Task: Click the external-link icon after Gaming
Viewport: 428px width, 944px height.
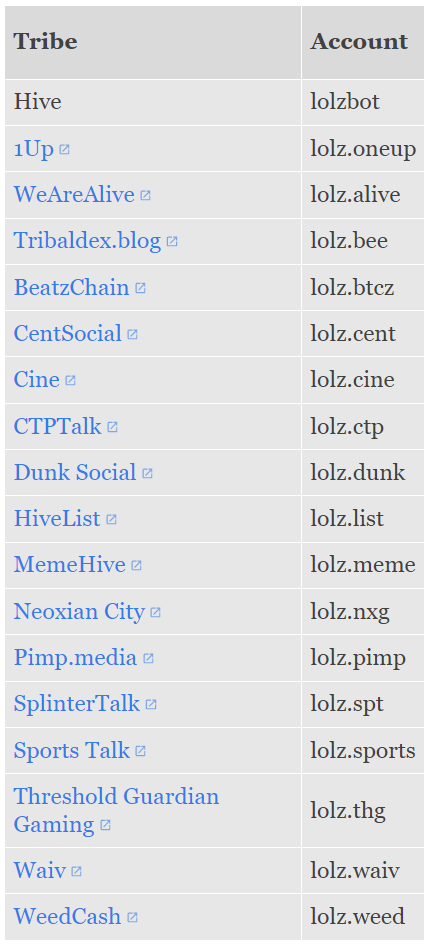Action: 105,825
